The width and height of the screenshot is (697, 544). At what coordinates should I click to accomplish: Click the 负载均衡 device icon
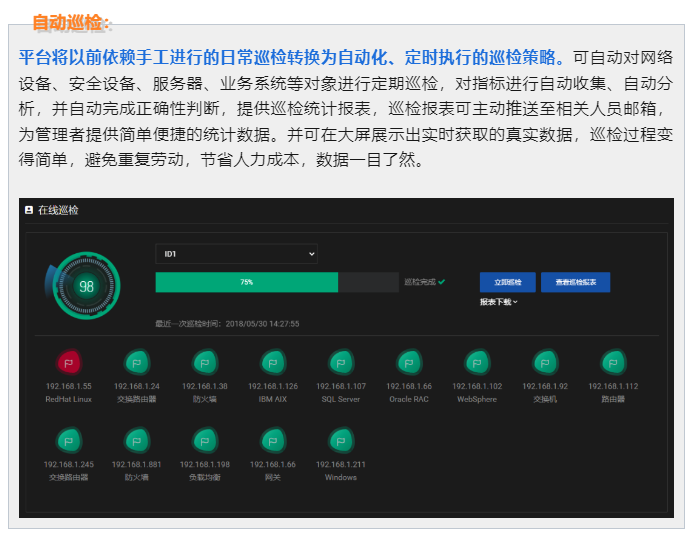pyautogui.click(x=204, y=440)
